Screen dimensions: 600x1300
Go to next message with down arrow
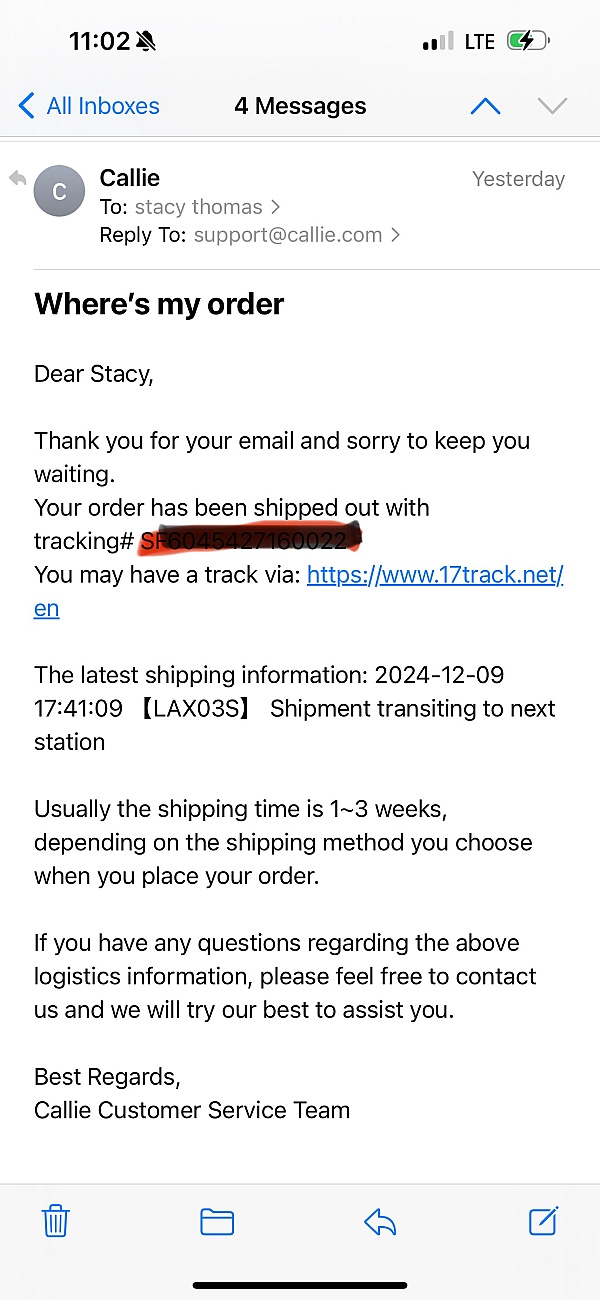[552, 106]
